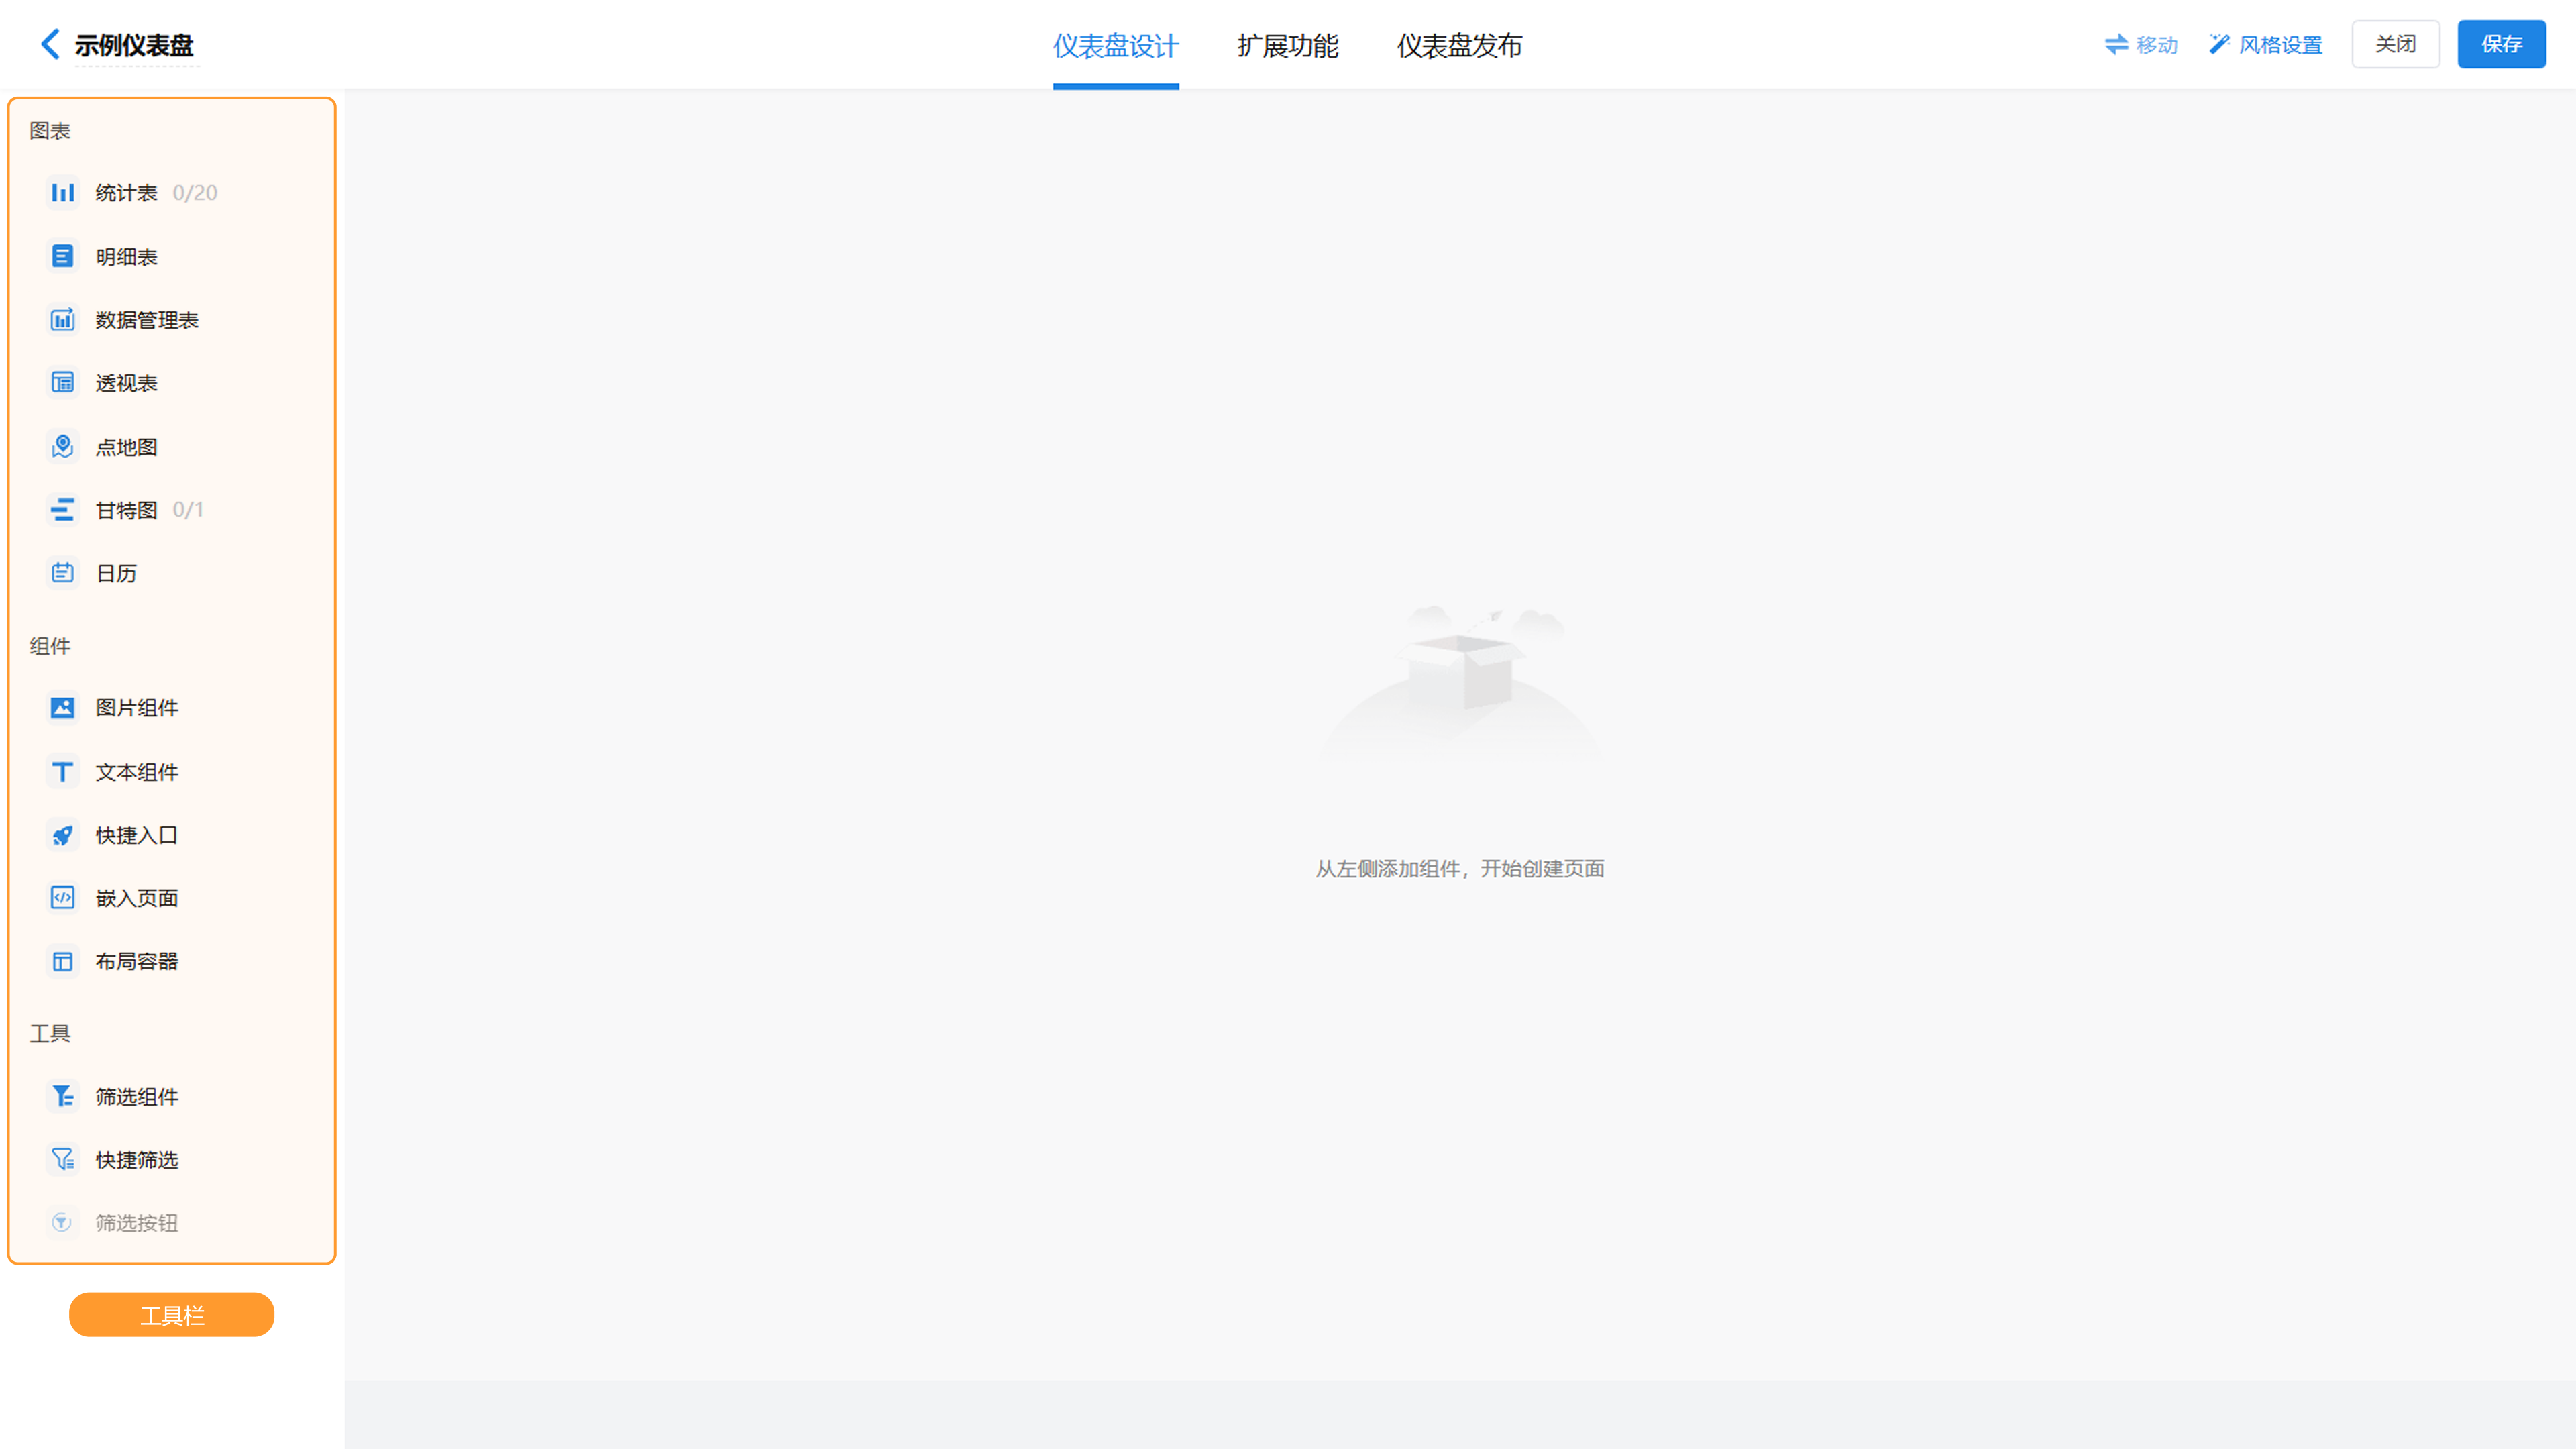
Task: Open the 仪表盘发布 tab
Action: point(1459,45)
